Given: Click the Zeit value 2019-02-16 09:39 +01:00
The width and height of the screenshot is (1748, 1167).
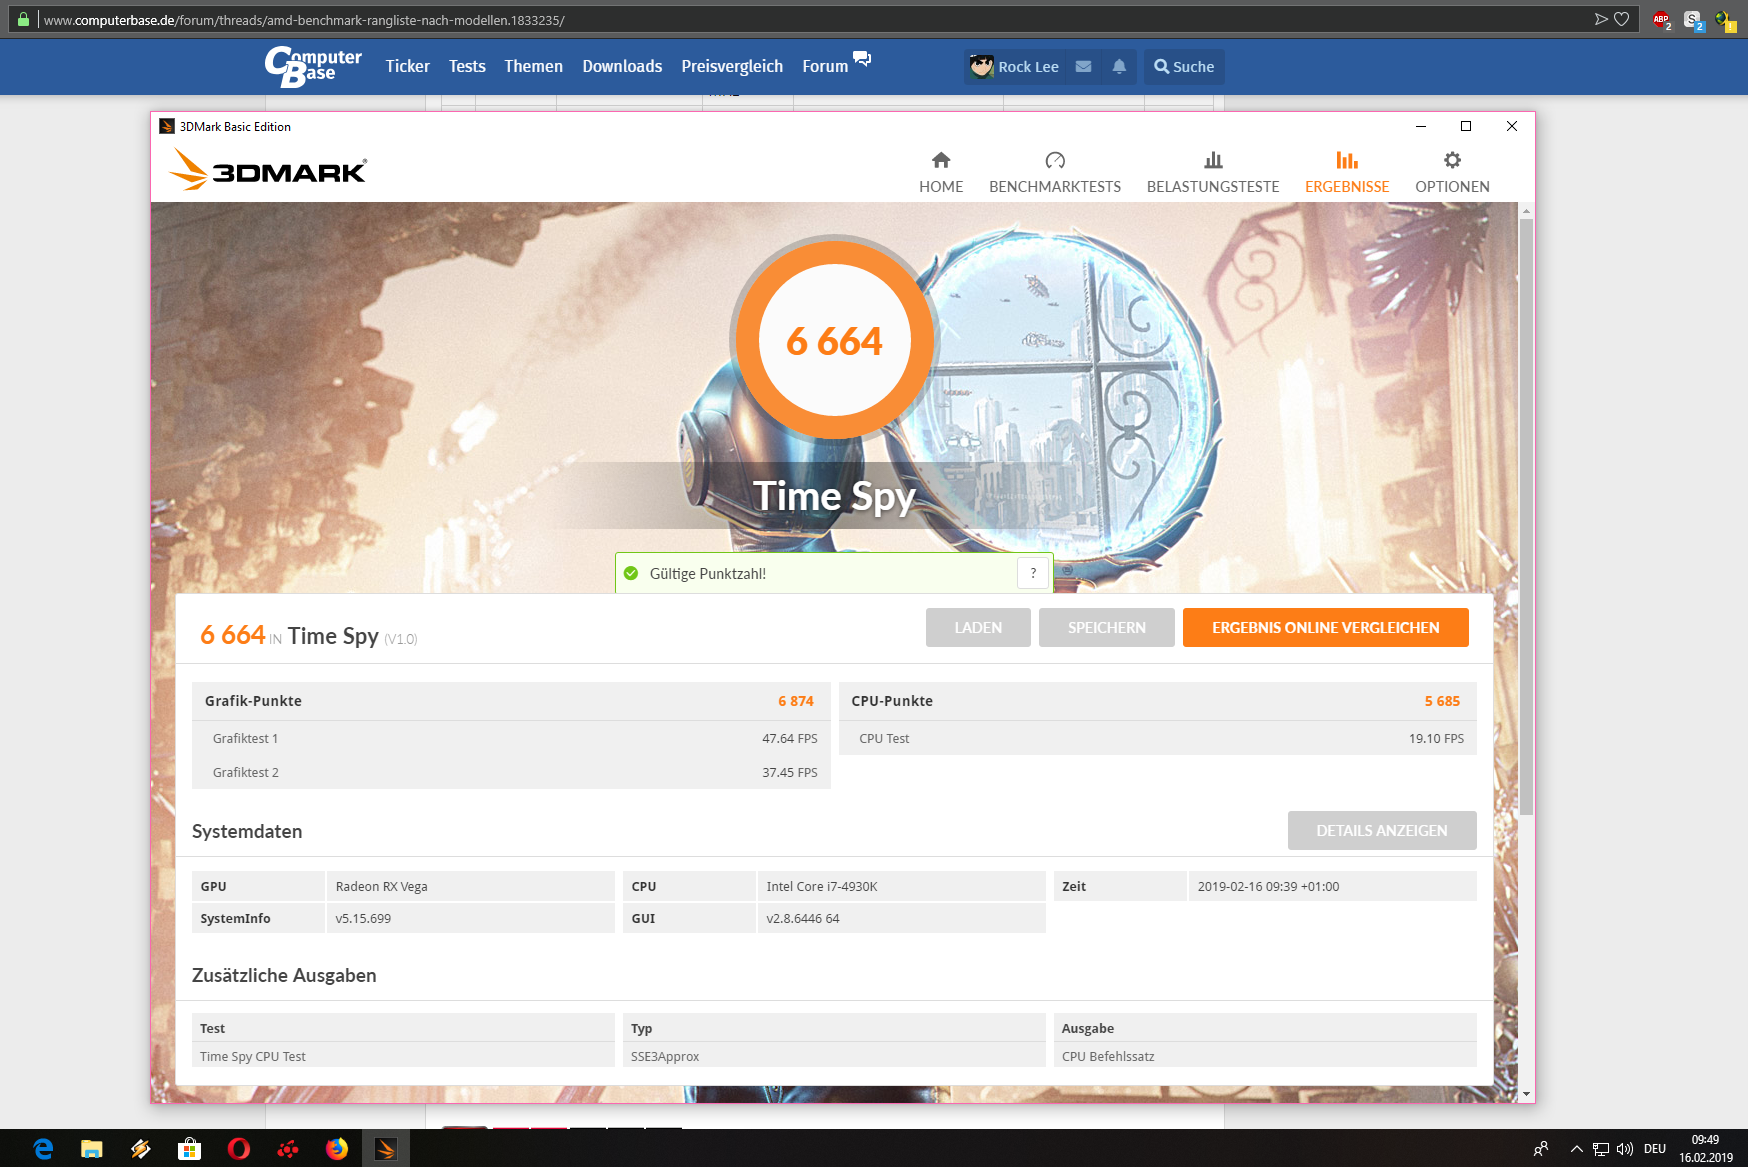Looking at the screenshot, I should (1268, 887).
